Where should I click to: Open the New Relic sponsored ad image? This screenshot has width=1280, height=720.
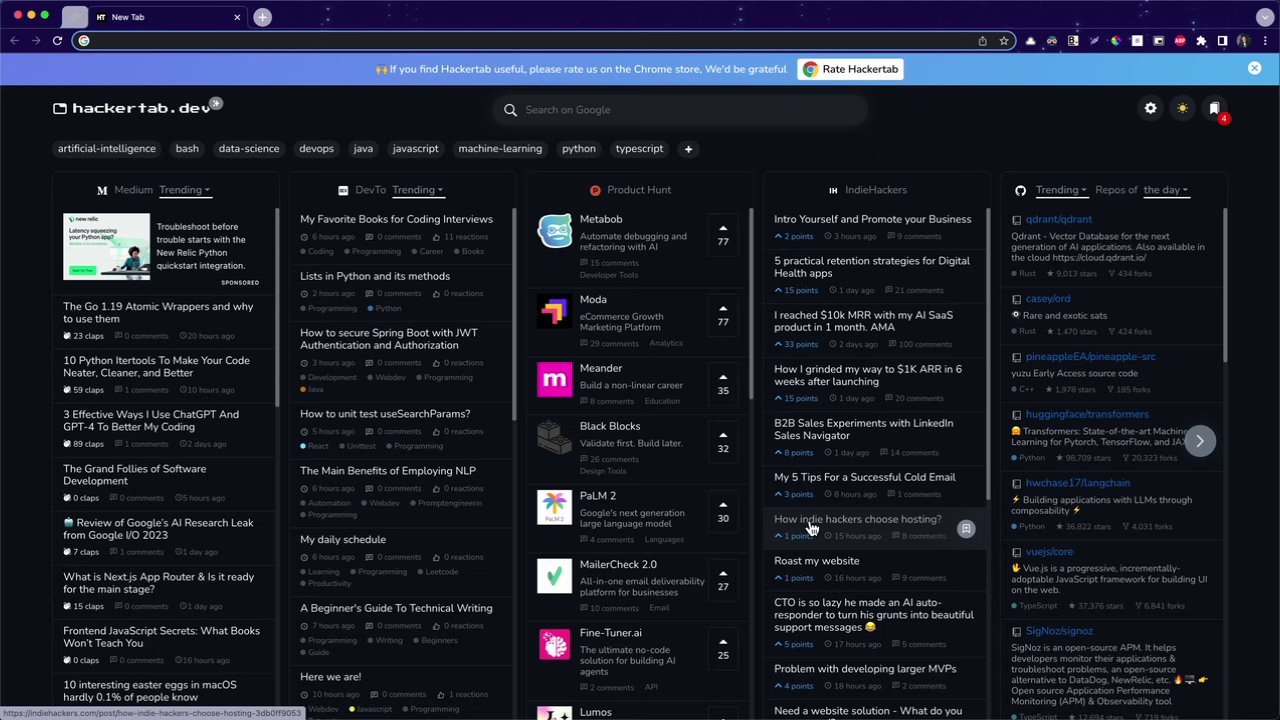106,246
